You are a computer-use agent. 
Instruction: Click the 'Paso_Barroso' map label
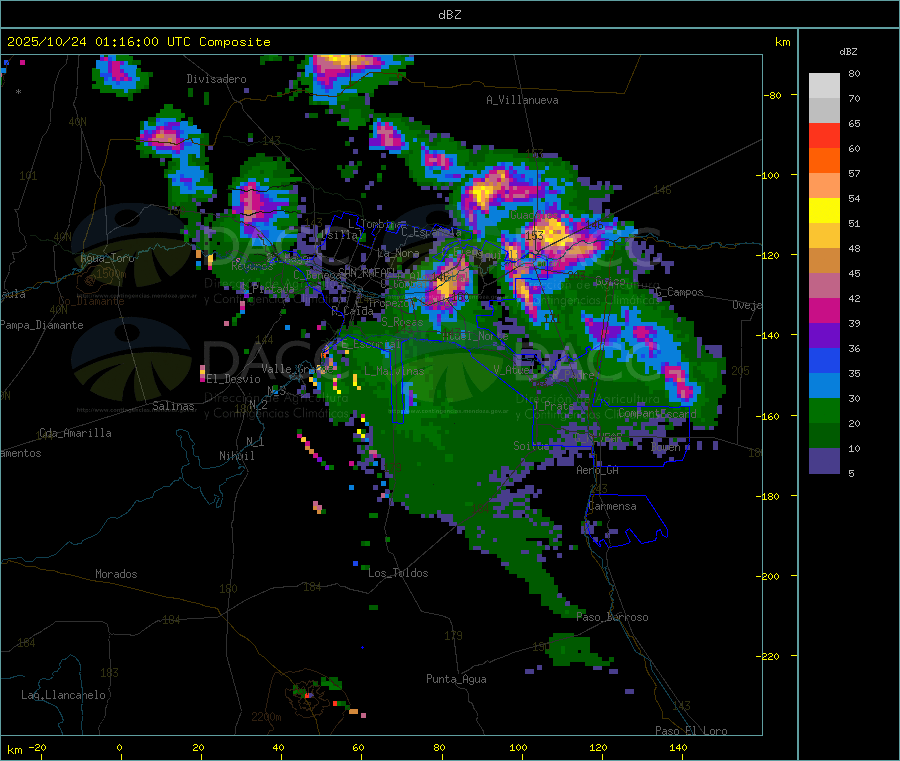612,618
